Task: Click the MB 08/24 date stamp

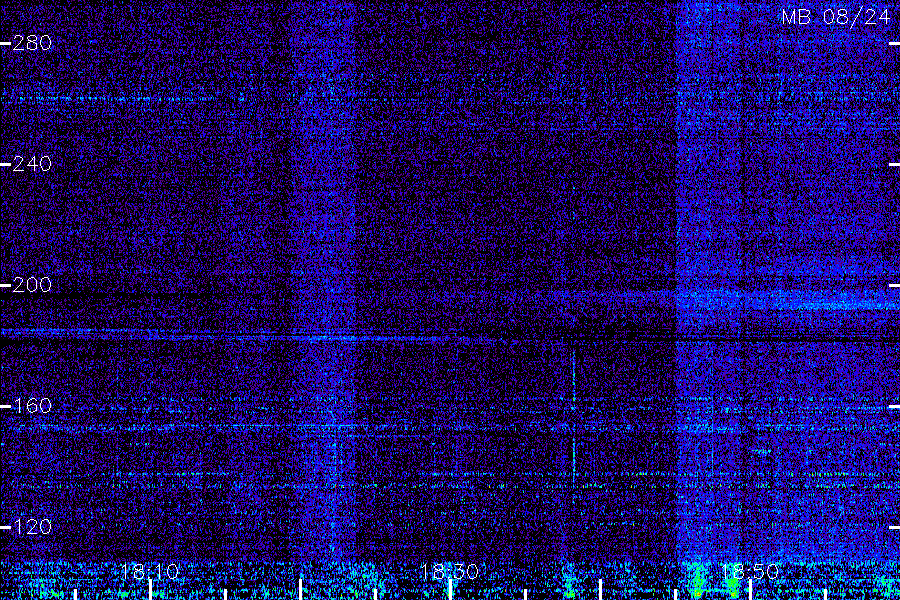Action: click(x=836, y=17)
